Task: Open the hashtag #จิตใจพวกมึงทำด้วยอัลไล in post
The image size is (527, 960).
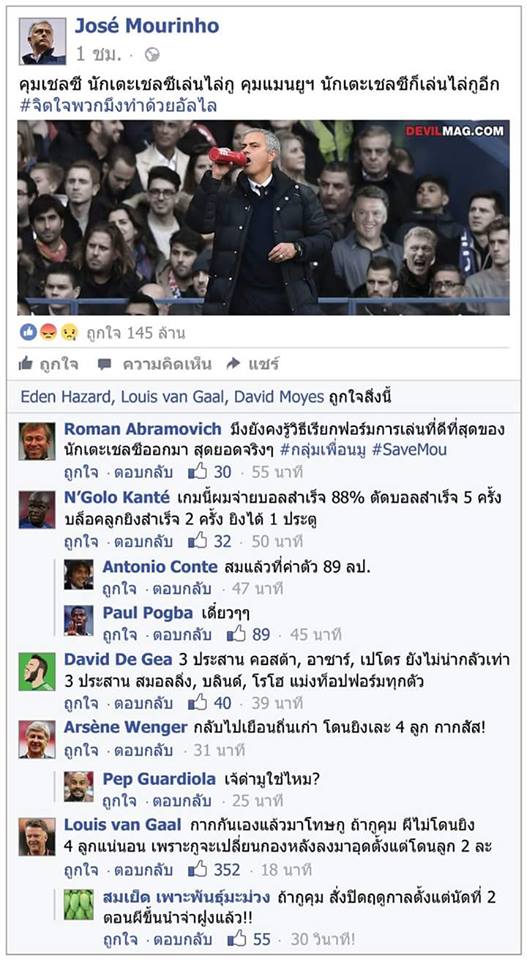Action: click(x=118, y=106)
